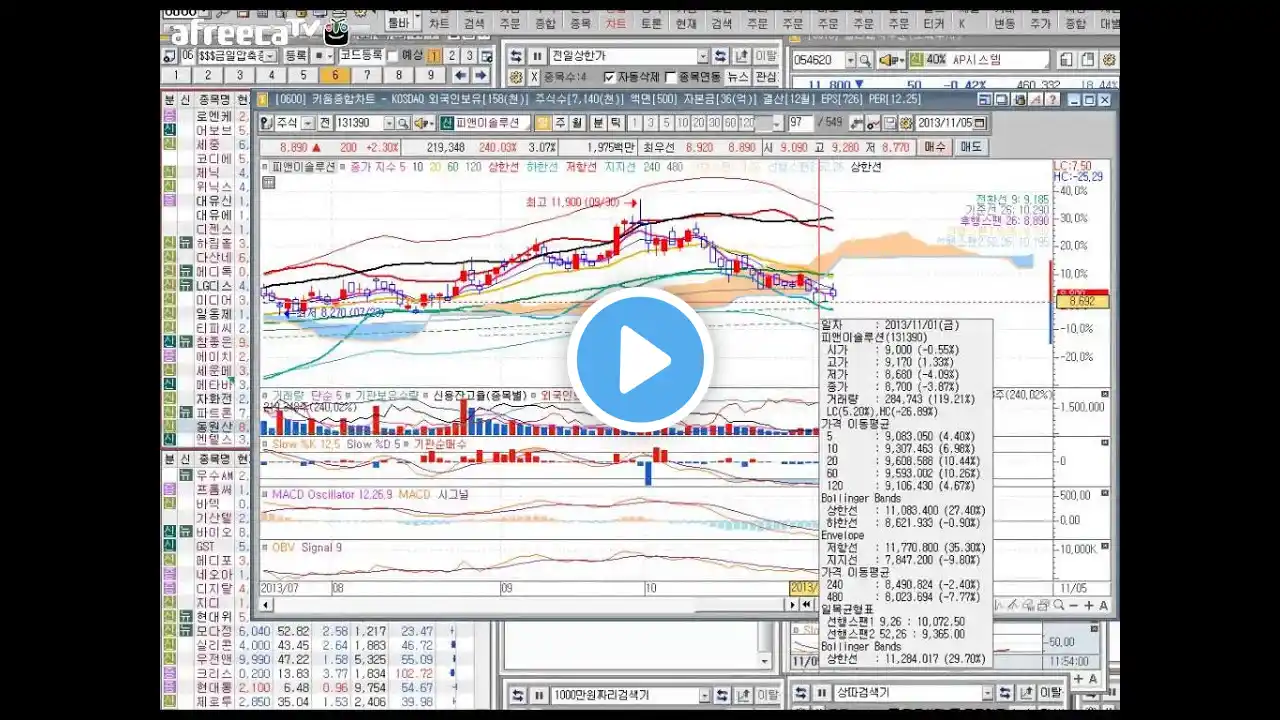Select the 틱 (tick) period toggle
Viewport: 1280px width, 720px height.
pyautogui.click(x=615, y=122)
